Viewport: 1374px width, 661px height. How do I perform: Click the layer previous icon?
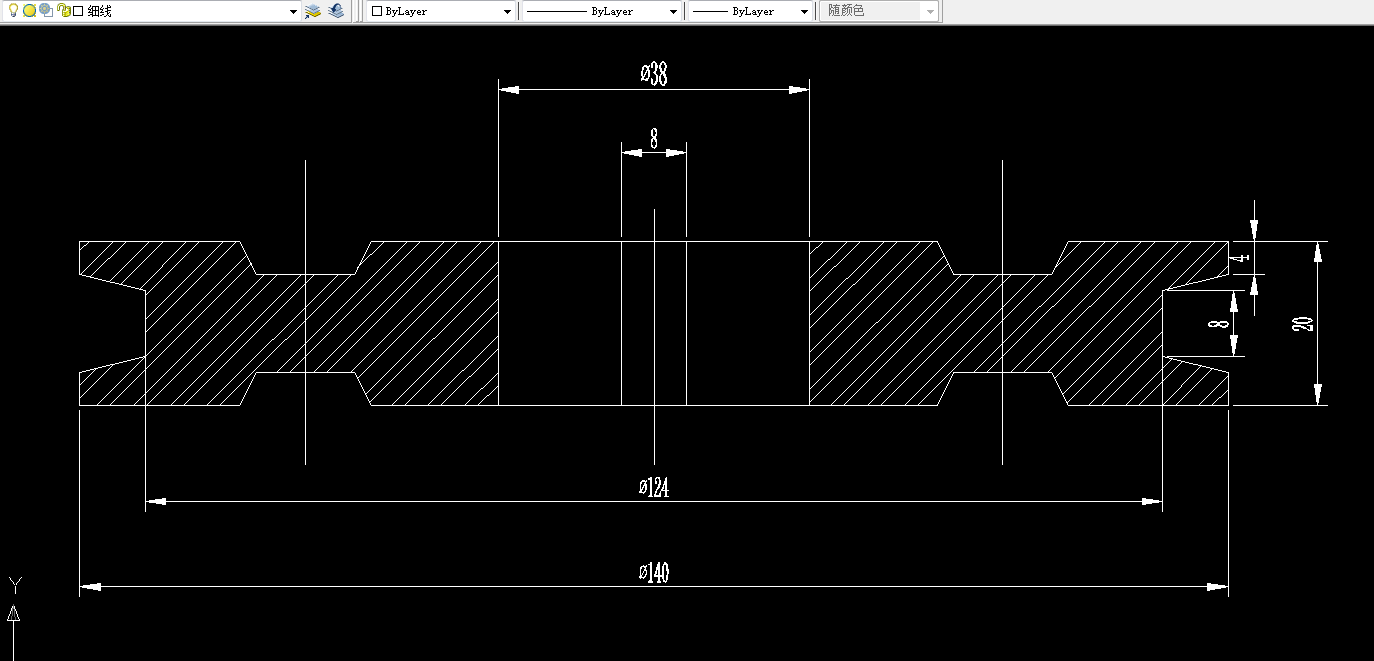pos(336,11)
